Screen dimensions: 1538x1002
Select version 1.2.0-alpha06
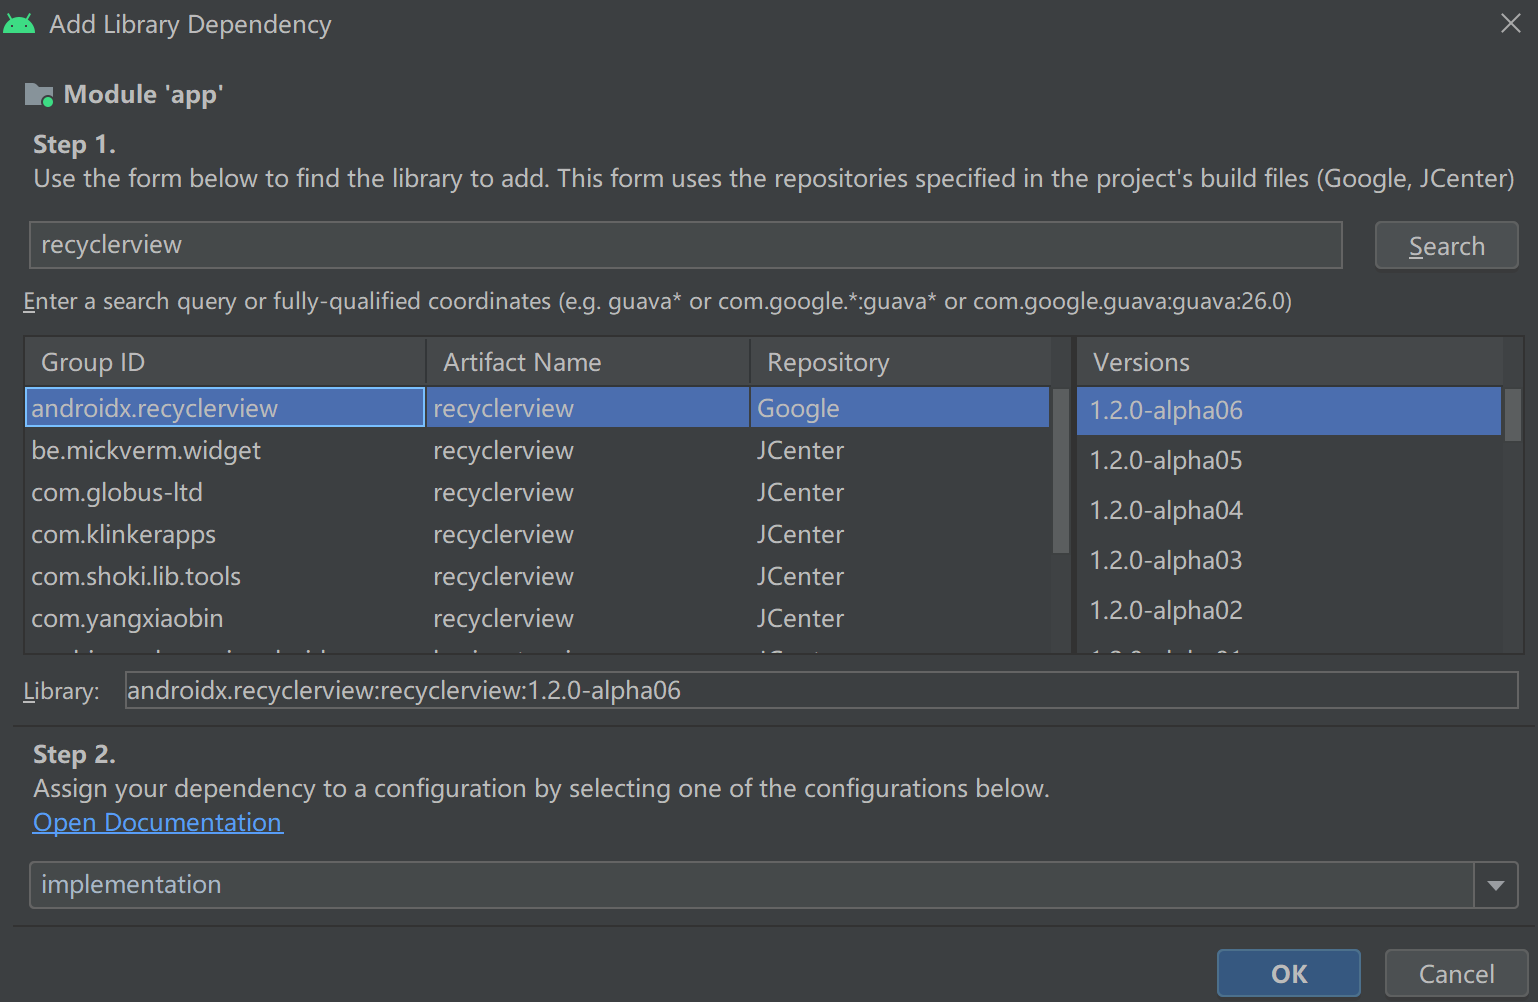click(1166, 410)
